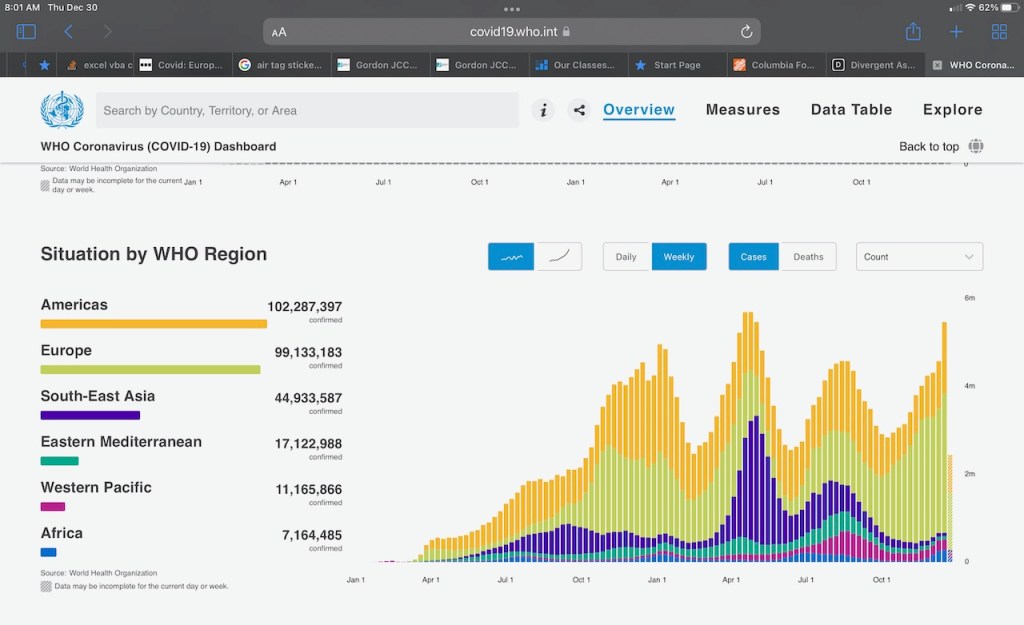Select the cumulative curve chart toggle

pyautogui.click(x=559, y=257)
